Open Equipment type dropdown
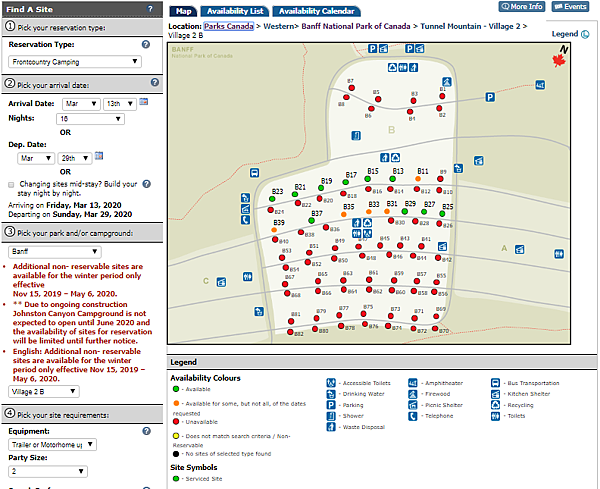 pos(52,445)
